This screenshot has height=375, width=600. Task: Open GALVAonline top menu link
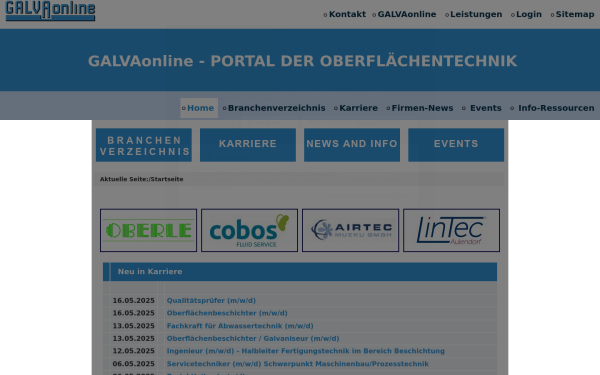coord(407,14)
